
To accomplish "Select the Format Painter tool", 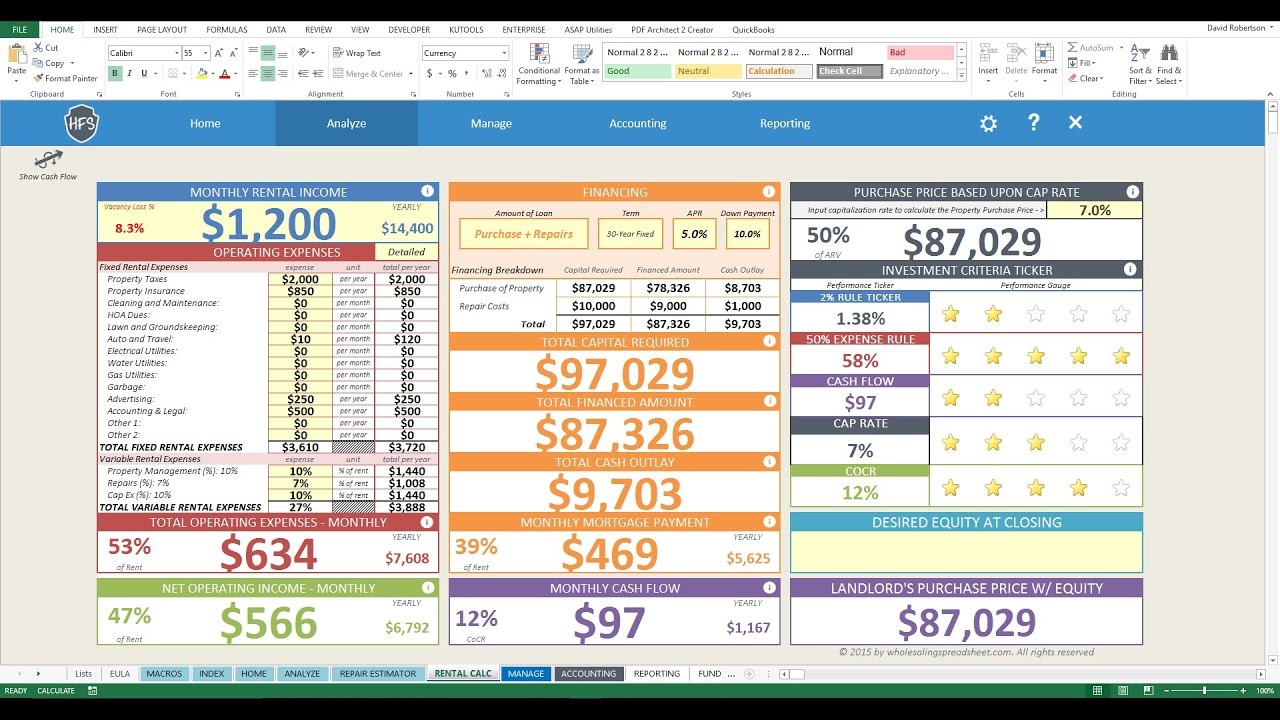I will point(65,78).
